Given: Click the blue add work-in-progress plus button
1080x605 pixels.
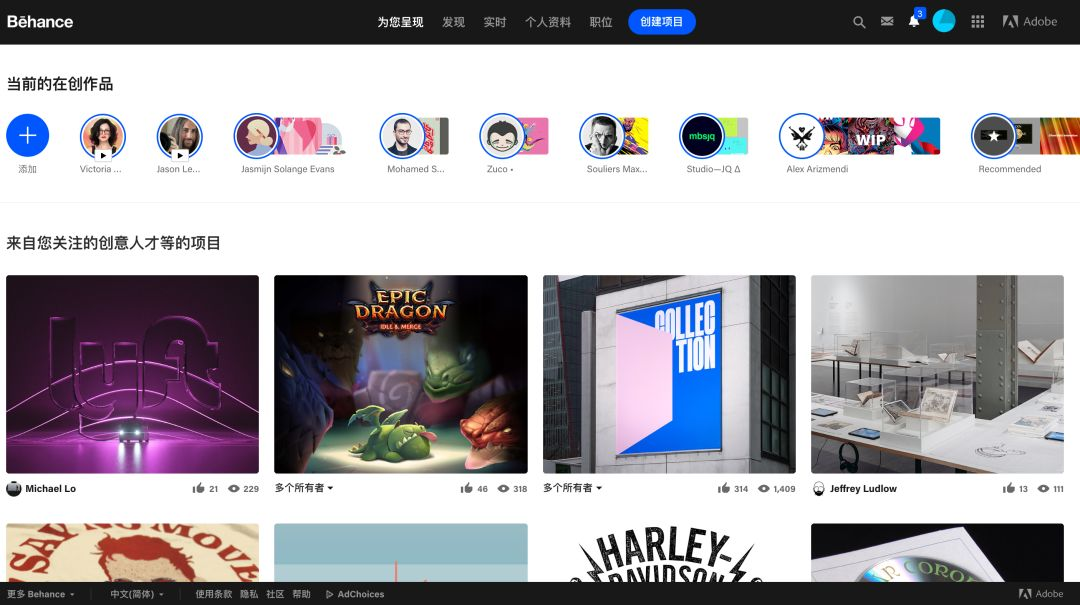Looking at the screenshot, I should 28,135.
